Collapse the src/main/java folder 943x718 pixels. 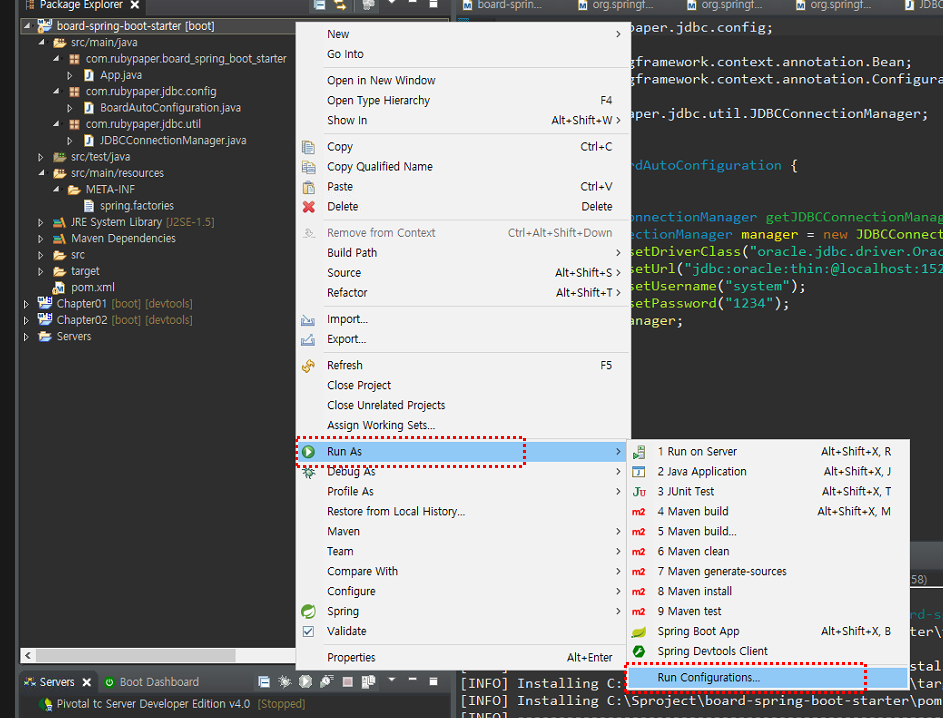(x=41, y=43)
